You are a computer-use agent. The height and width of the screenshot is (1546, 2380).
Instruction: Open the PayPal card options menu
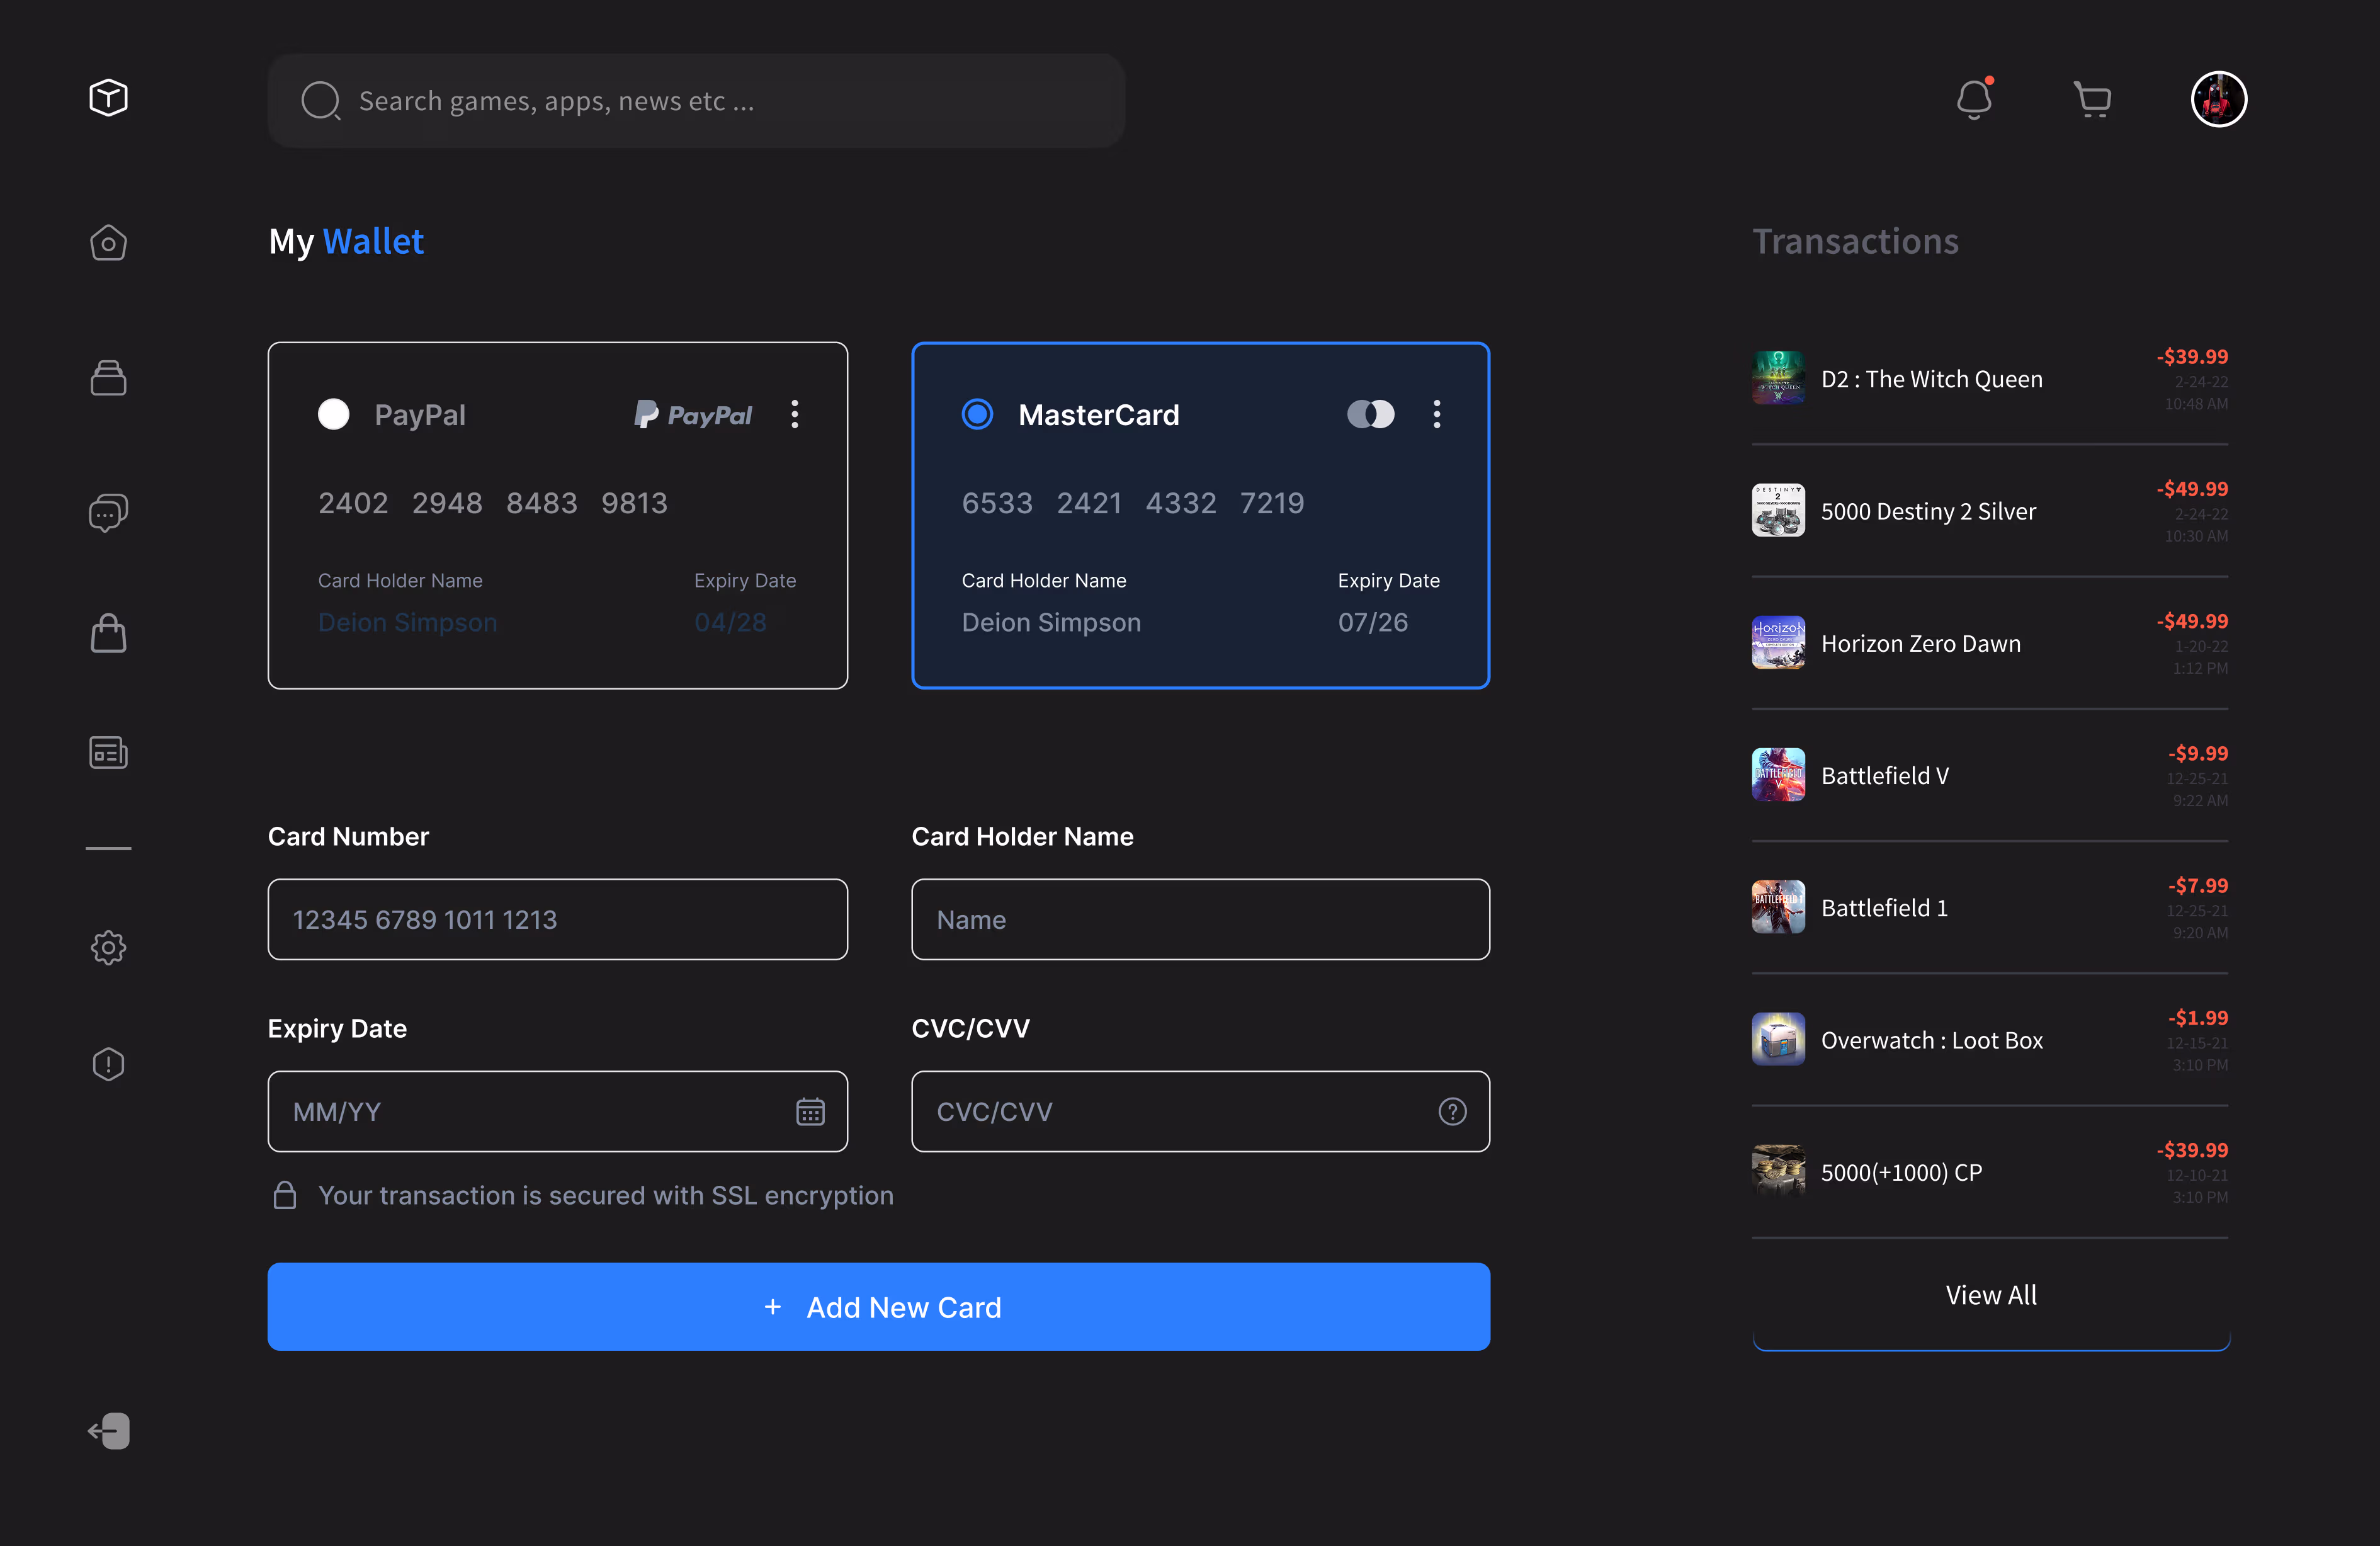[x=794, y=414]
